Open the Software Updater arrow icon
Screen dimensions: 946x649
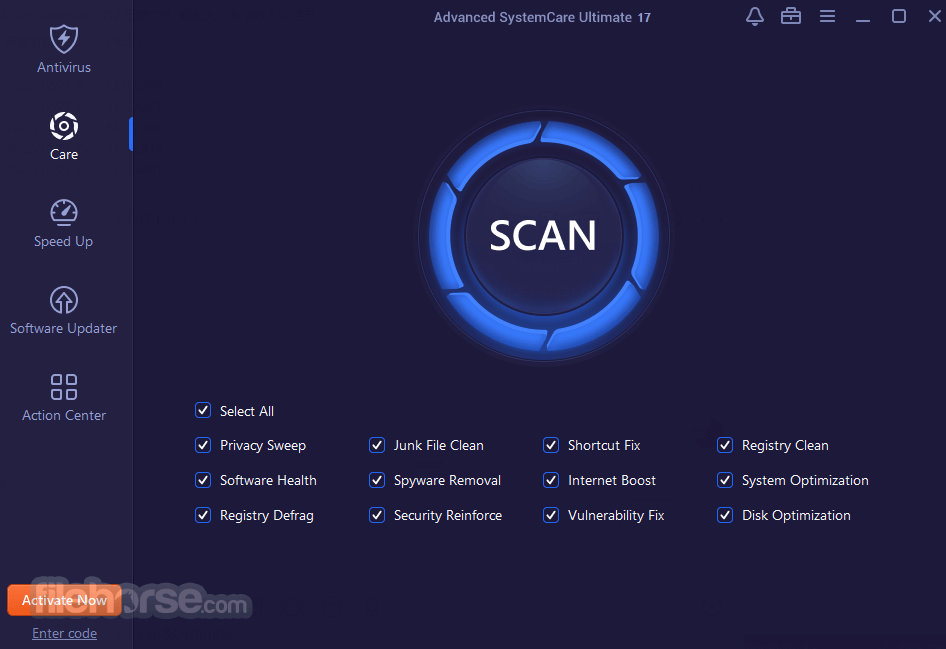pyautogui.click(x=64, y=300)
